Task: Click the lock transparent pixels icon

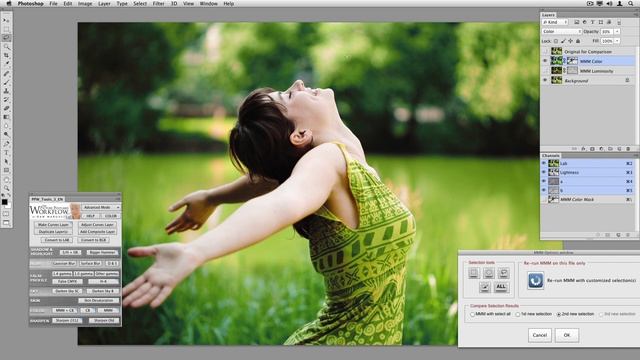Action: pos(556,41)
